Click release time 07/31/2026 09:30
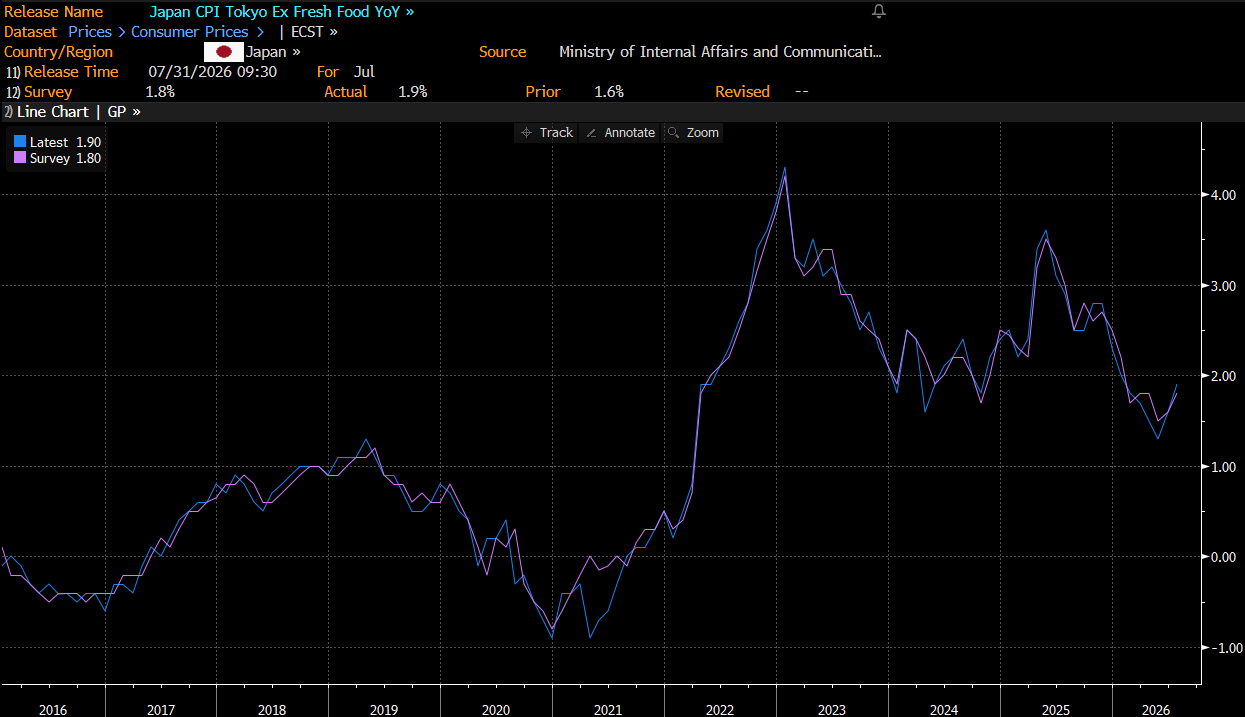 [x=212, y=72]
